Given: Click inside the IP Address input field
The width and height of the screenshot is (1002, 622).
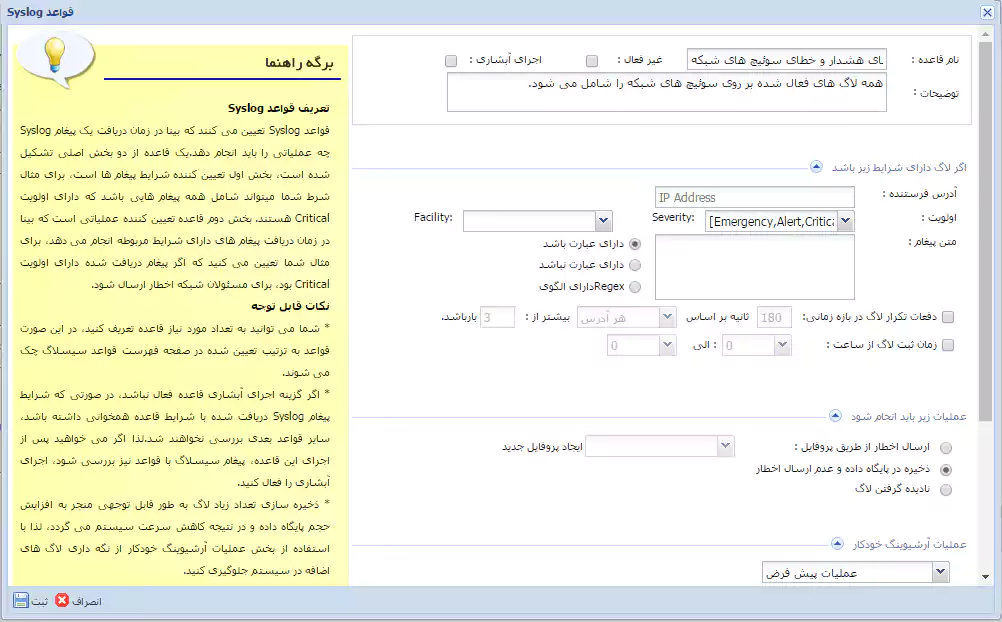Looking at the screenshot, I should [x=754, y=195].
